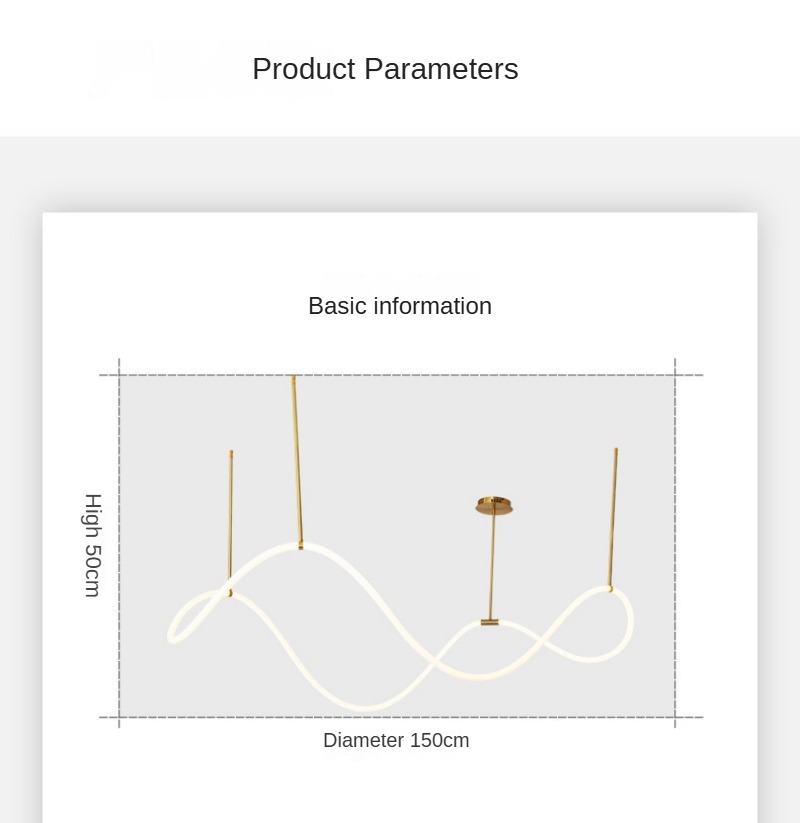
Task: Click the "Basic information" title
Action: pos(400,306)
